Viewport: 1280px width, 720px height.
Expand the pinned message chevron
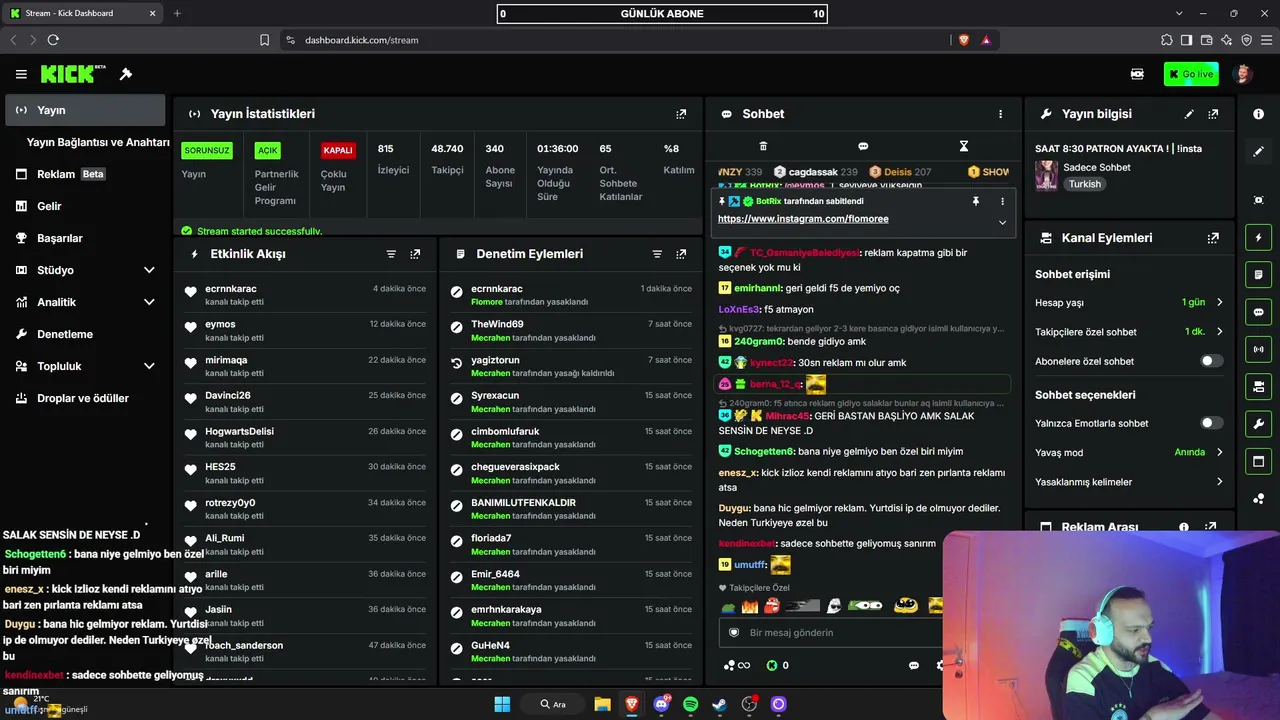(1002, 222)
